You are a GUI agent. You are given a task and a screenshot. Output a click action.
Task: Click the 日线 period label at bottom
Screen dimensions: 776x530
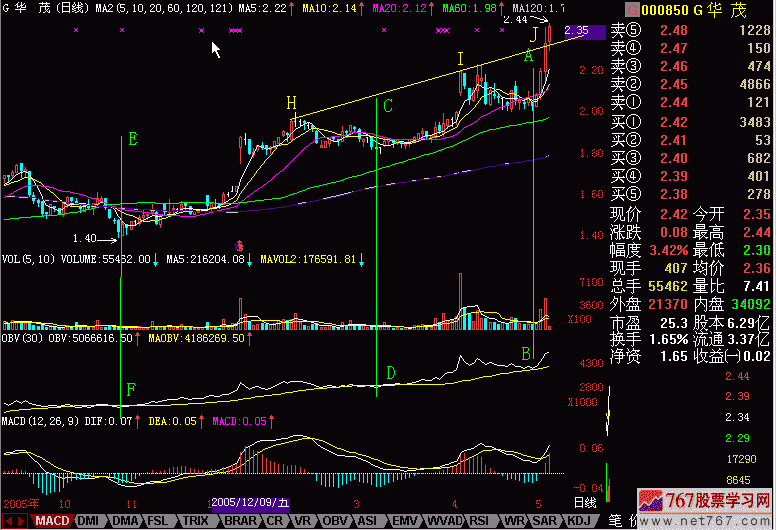pyautogui.click(x=583, y=502)
